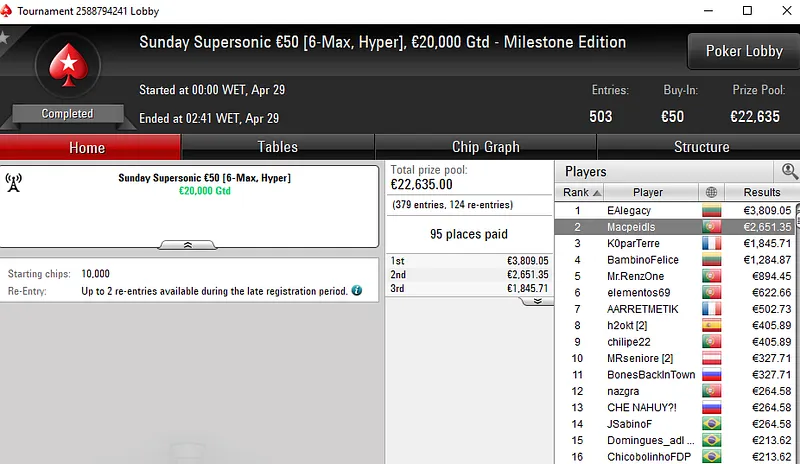Expand the prize payouts list
Screen dimensions: 800x464
(x=537, y=301)
